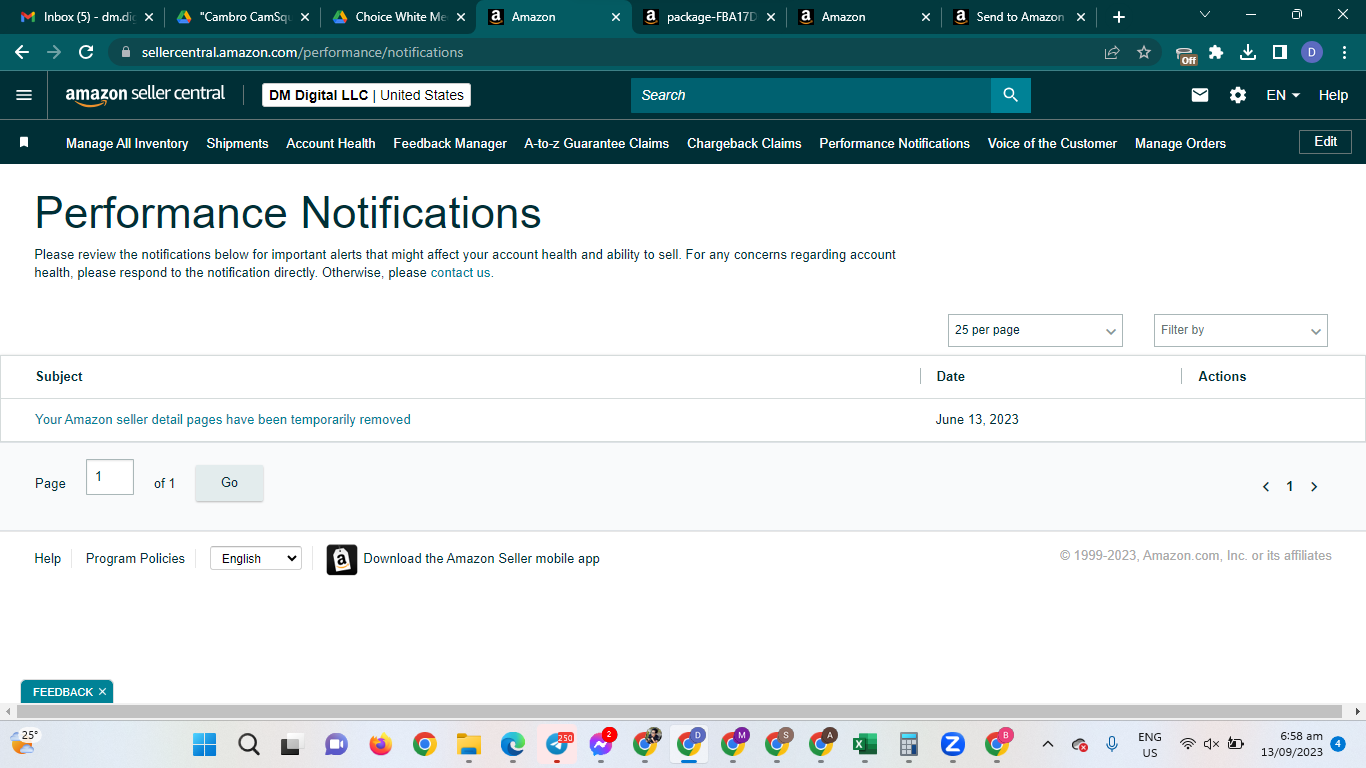The image size is (1366, 768).
Task: Click the FEEDBACK tab button
Action: click(x=63, y=692)
